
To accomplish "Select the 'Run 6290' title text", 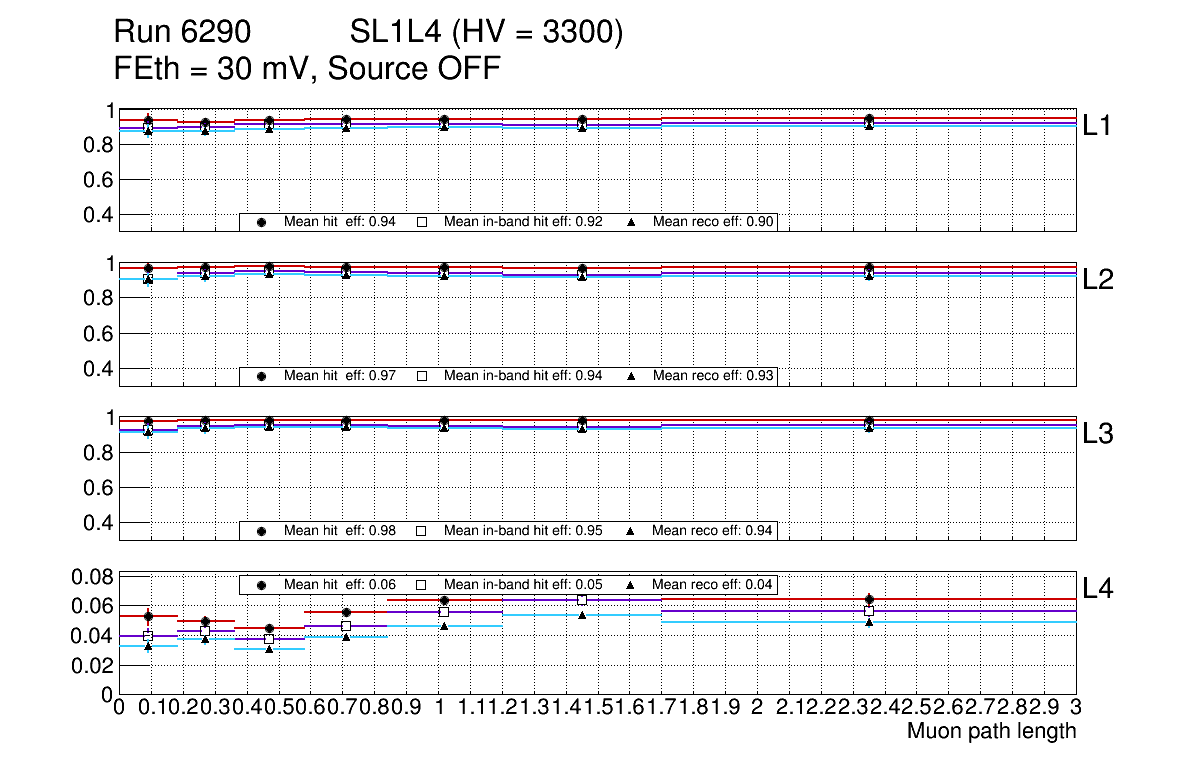I will 181,34.
